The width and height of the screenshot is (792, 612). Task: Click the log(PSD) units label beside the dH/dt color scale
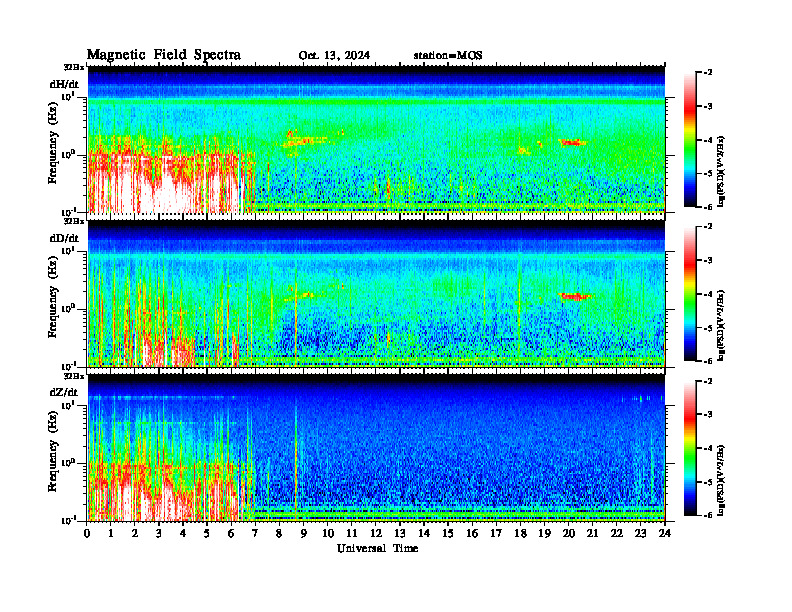721,172
